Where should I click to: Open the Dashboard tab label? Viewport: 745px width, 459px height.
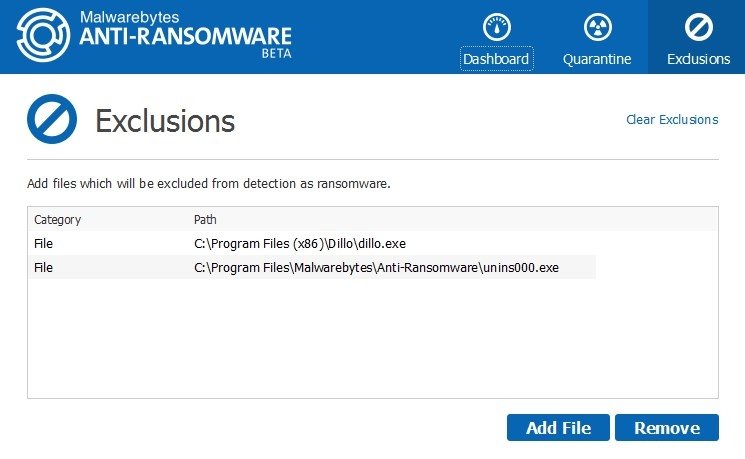coord(497,59)
